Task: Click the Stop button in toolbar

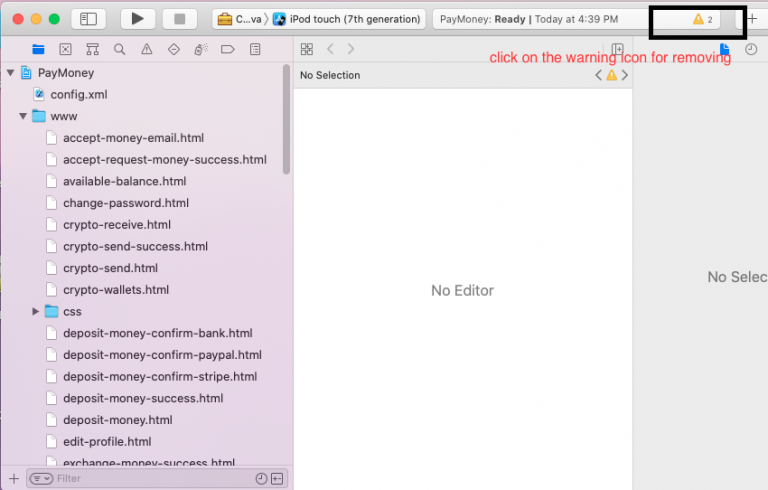Action: pyautogui.click(x=179, y=19)
